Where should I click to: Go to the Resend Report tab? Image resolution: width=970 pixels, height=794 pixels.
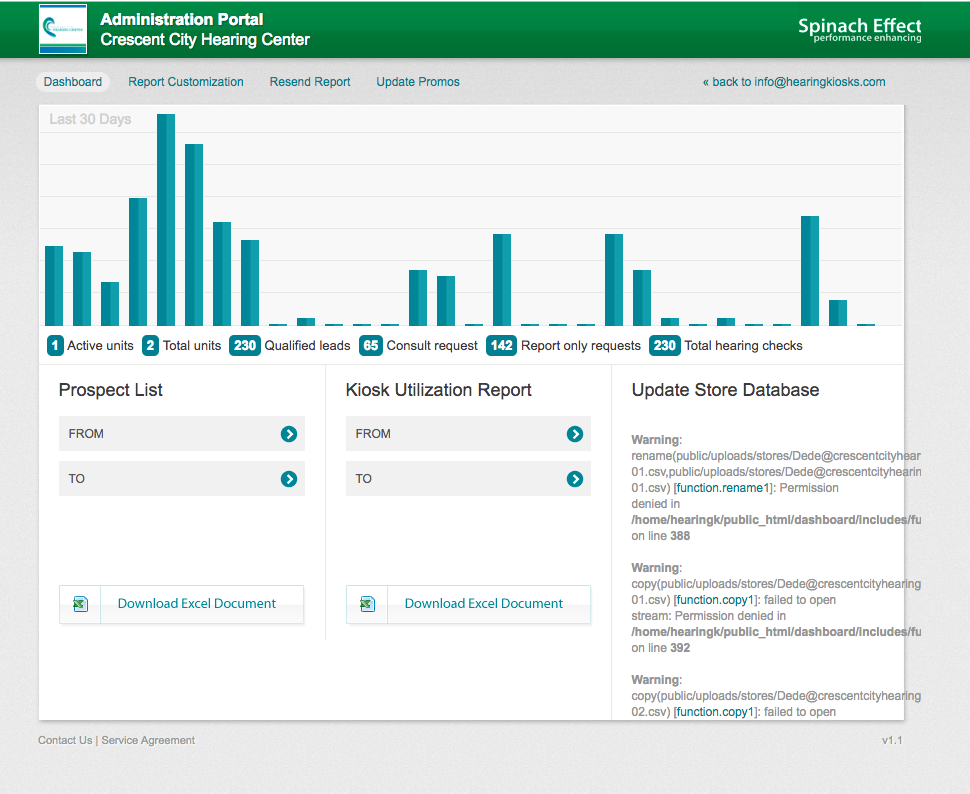pyautogui.click(x=310, y=82)
